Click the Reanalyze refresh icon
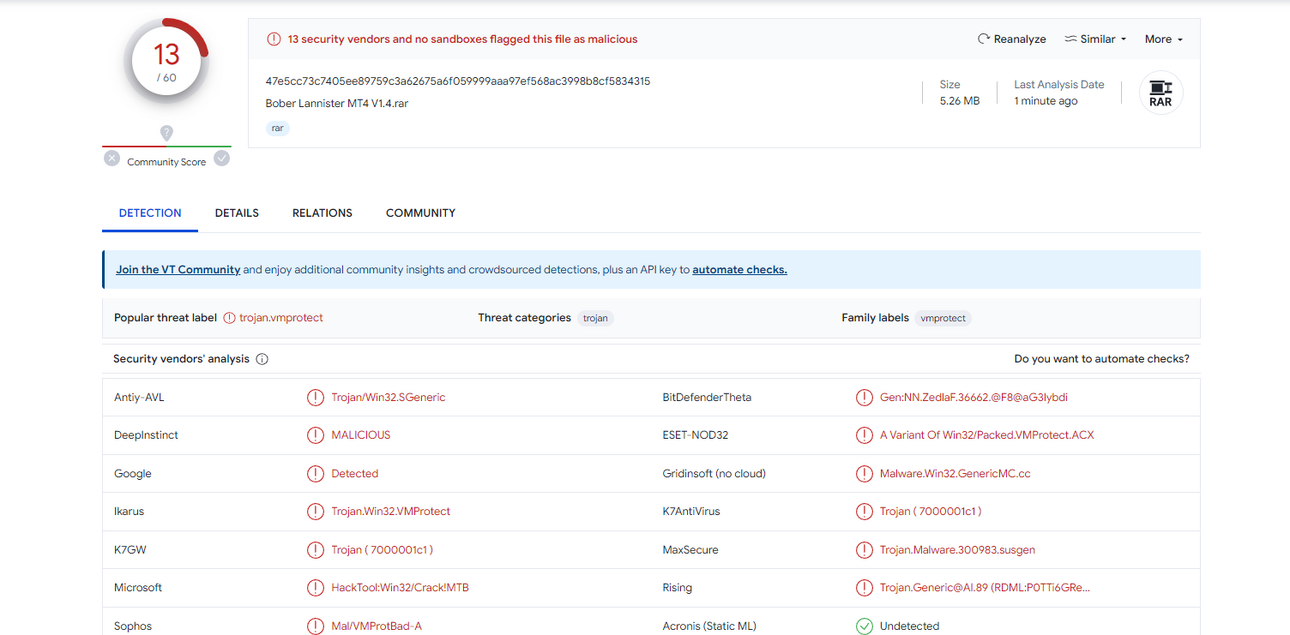This screenshot has height=635, width=1290. [983, 39]
